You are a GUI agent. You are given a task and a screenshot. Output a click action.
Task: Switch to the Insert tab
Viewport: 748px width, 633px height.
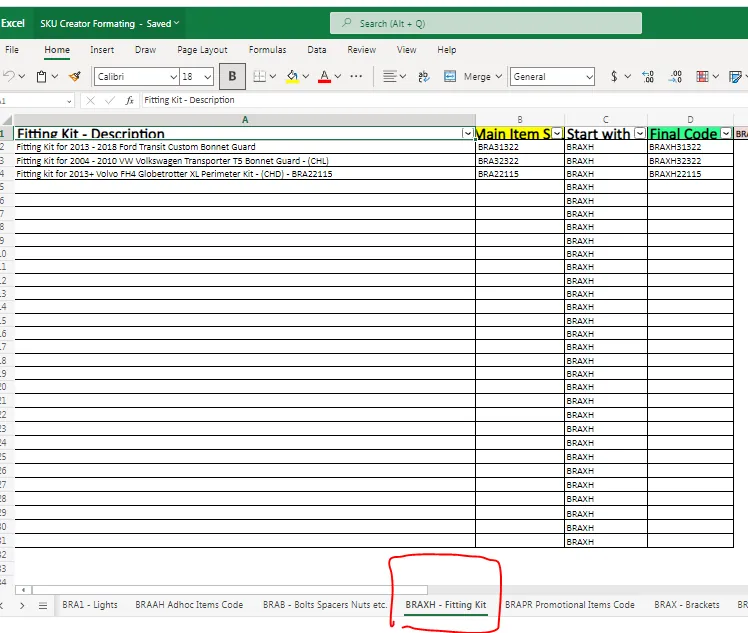pos(102,50)
